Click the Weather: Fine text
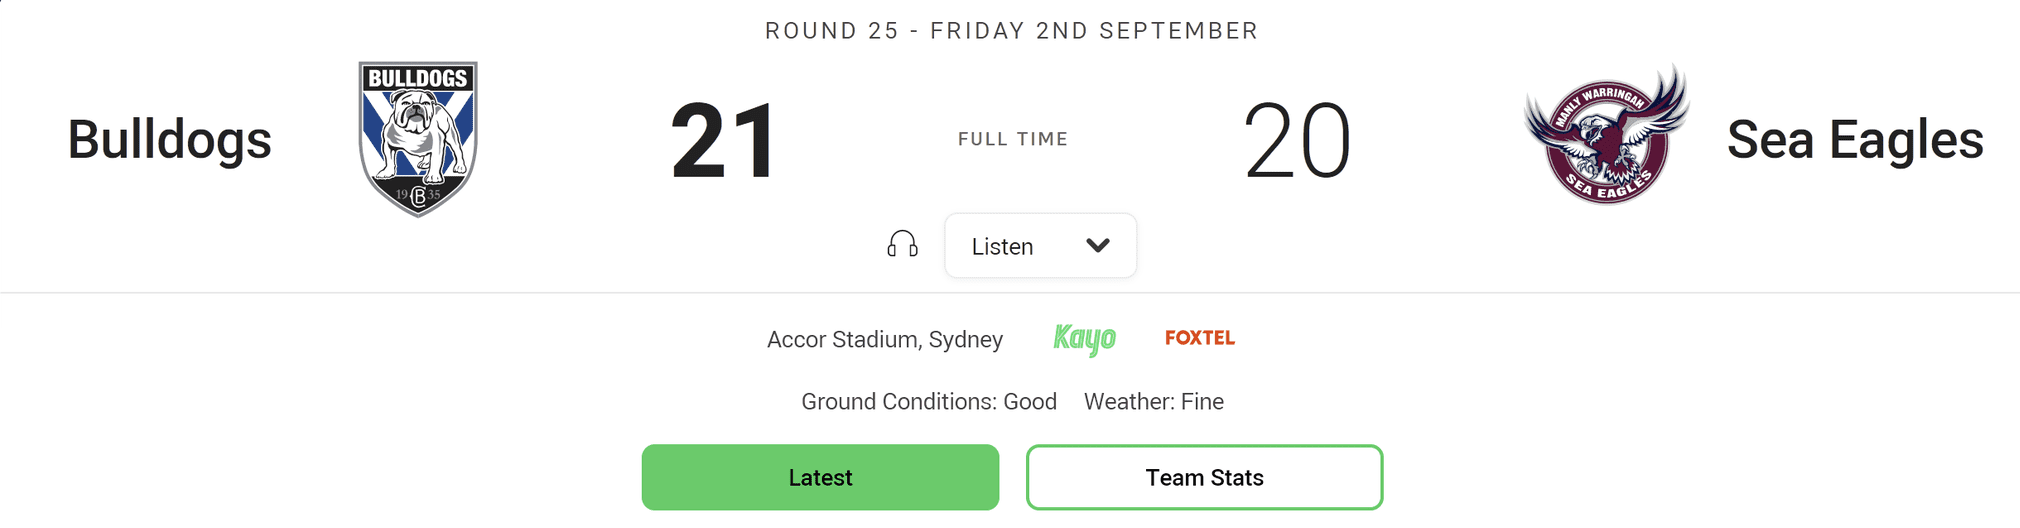2020x528 pixels. (1154, 402)
